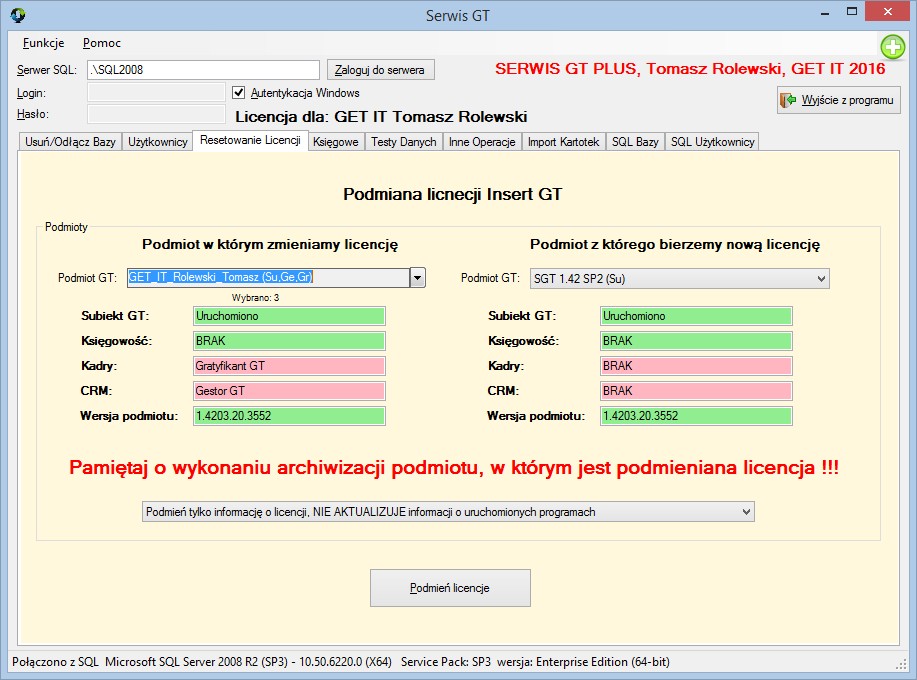Switch to Import Kartotek tab
The width and height of the screenshot is (917, 680).
pyautogui.click(x=563, y=142)
